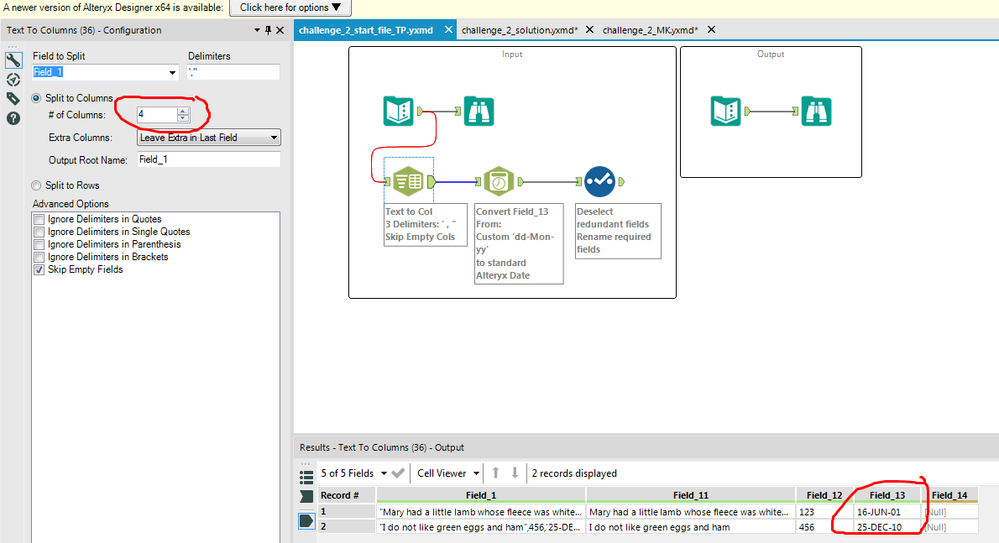Image resolution: width=999 pixels, height=543 pixels.
Task: Click the Convert Field_13 annotation box
Action: coord(519,243)
